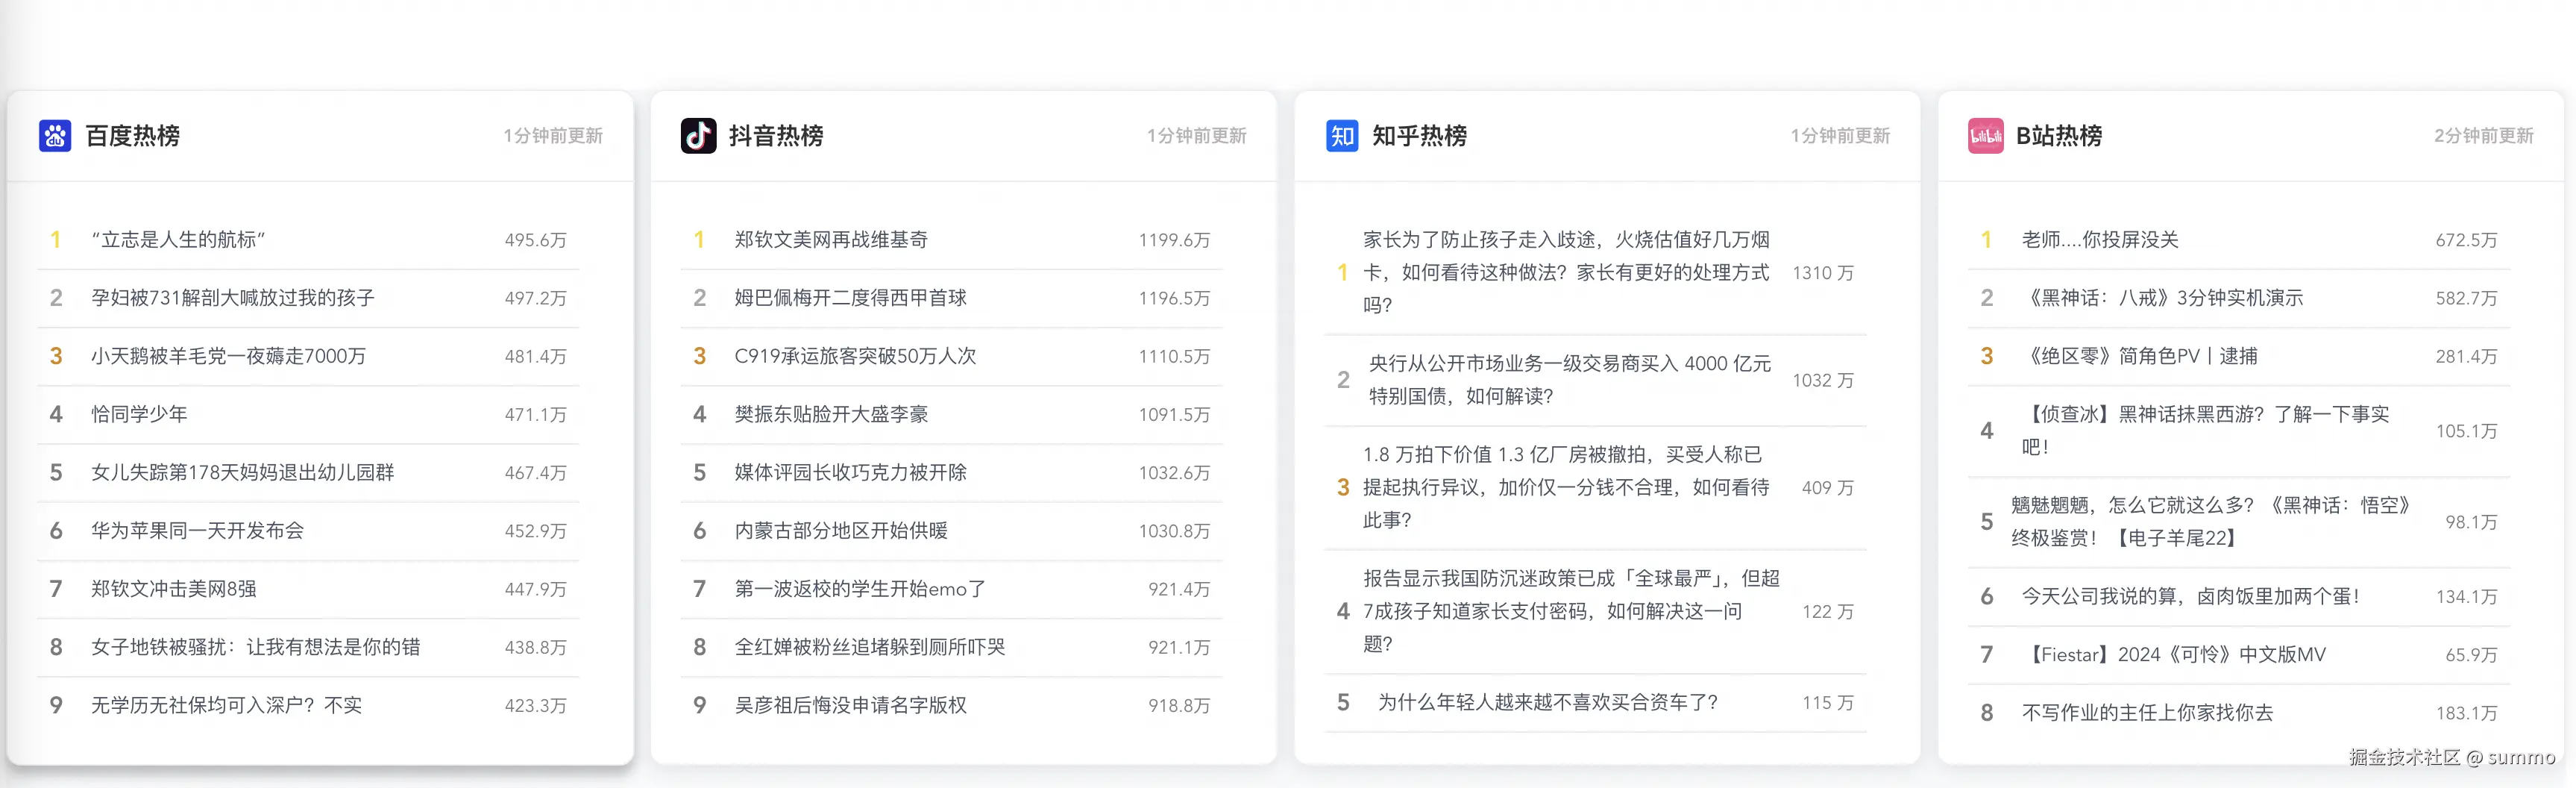
Task: Click heat value 672.5万 in Bilibili list
Action: click(x=2466, y=240)
